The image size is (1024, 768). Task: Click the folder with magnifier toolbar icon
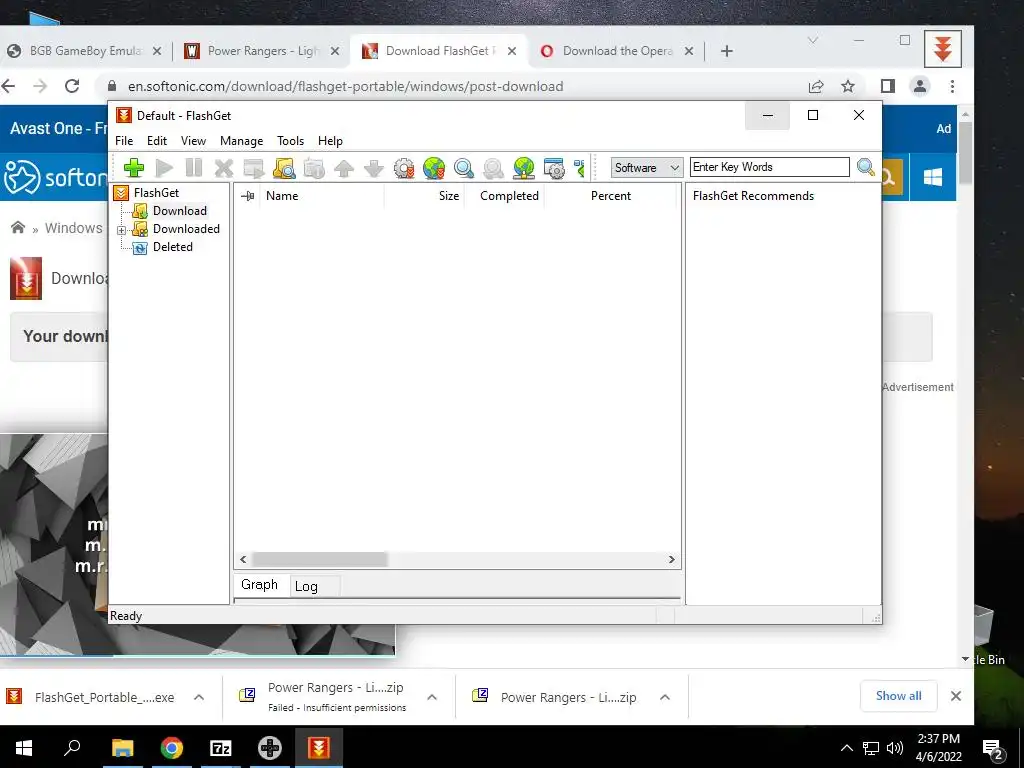click(x=284, y=168)
